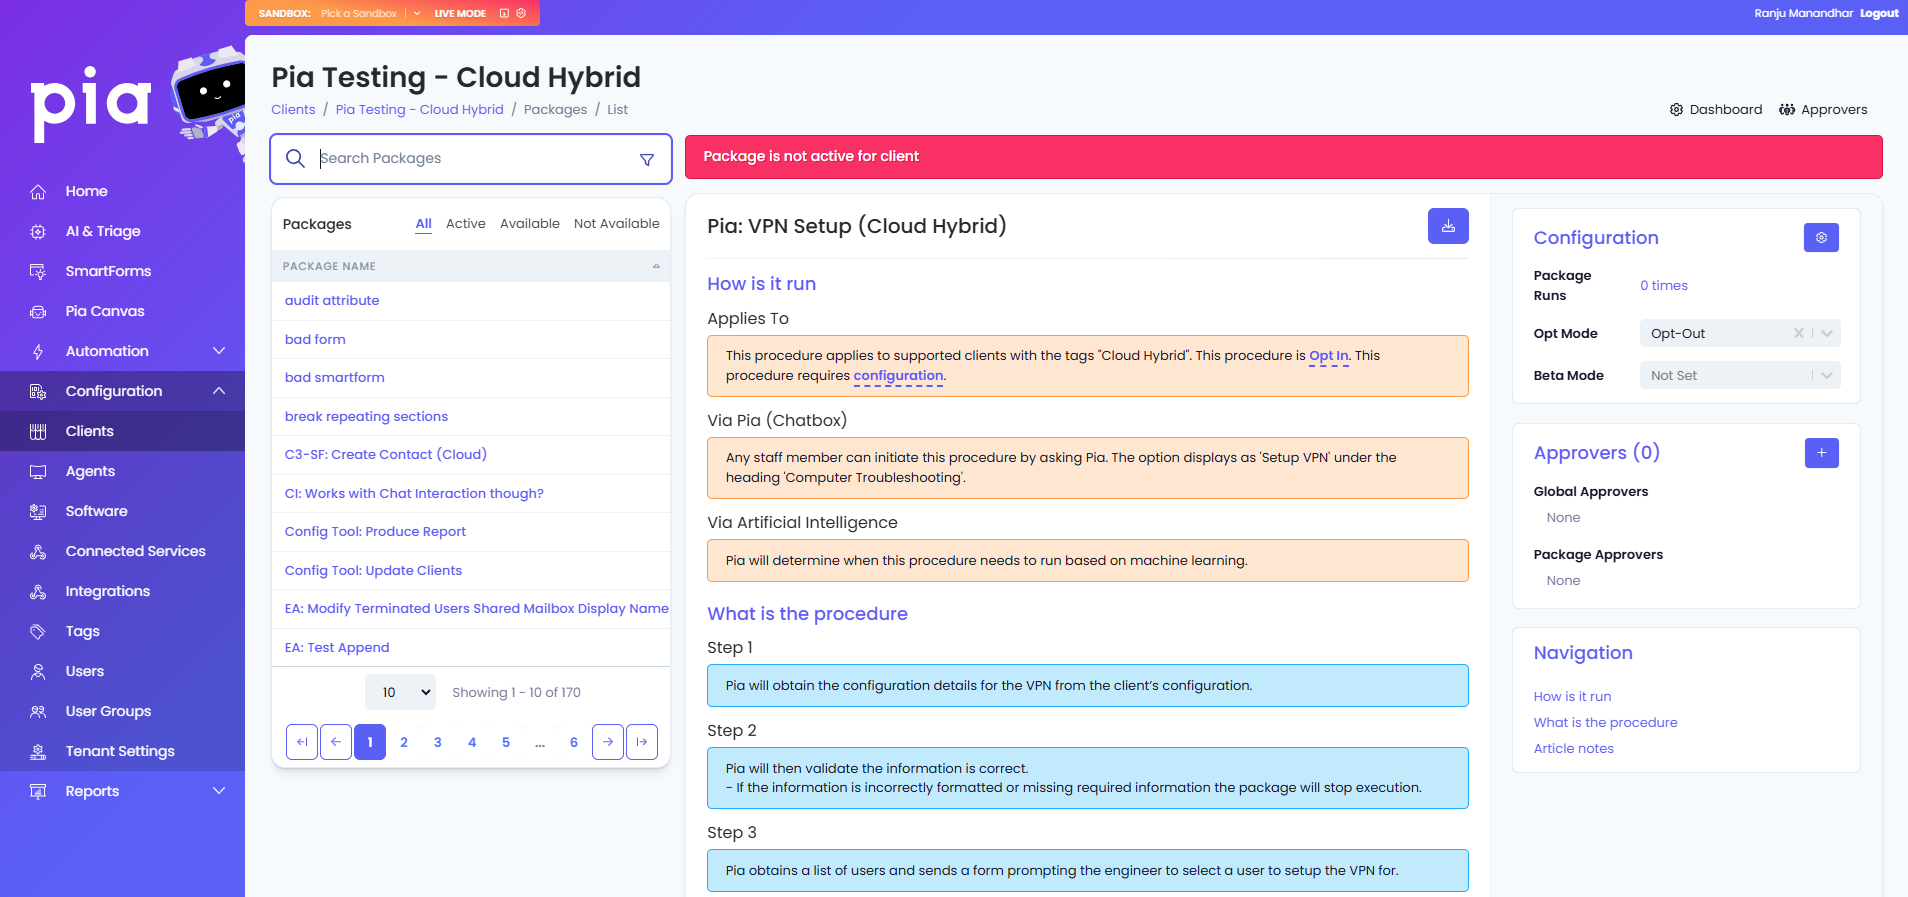Open C3-SF: Create Contact (Cloud) package
The image size is (1908, 897).
pyautogui.click(x=386, y=455)
